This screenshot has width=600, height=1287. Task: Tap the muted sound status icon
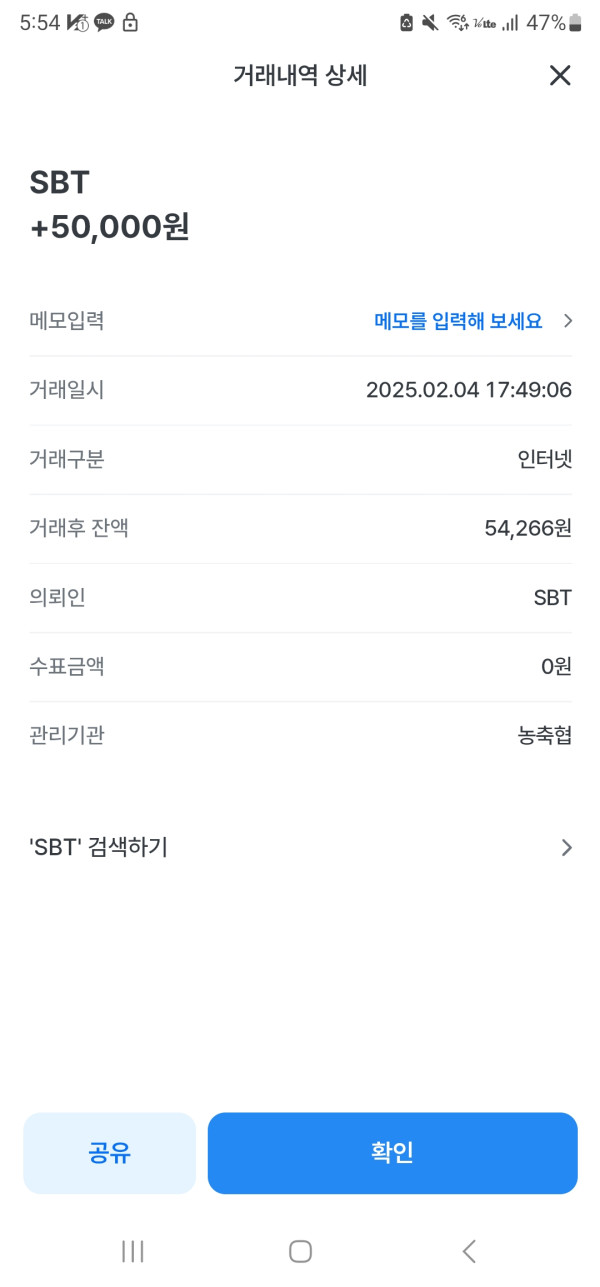pos(430,23)
